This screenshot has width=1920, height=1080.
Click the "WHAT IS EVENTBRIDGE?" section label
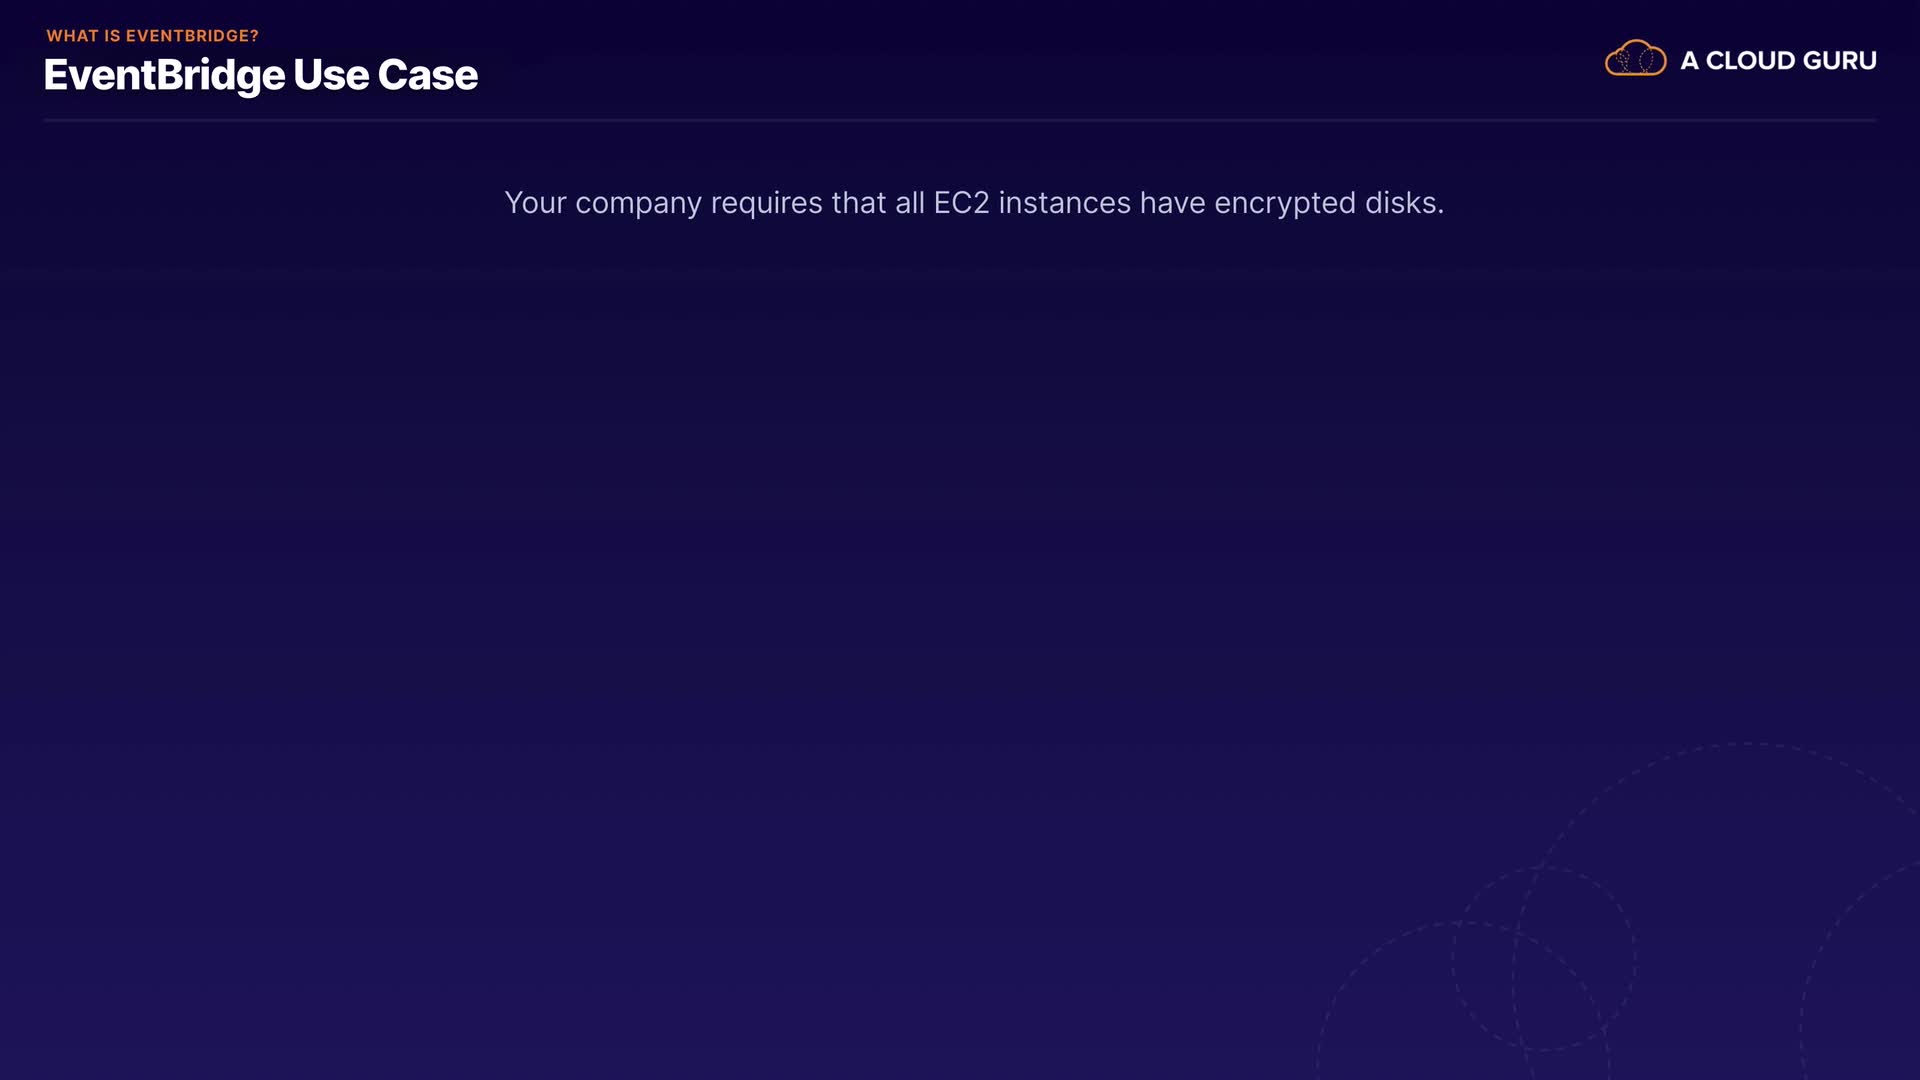pyautogui.click(x=152, y=36)
